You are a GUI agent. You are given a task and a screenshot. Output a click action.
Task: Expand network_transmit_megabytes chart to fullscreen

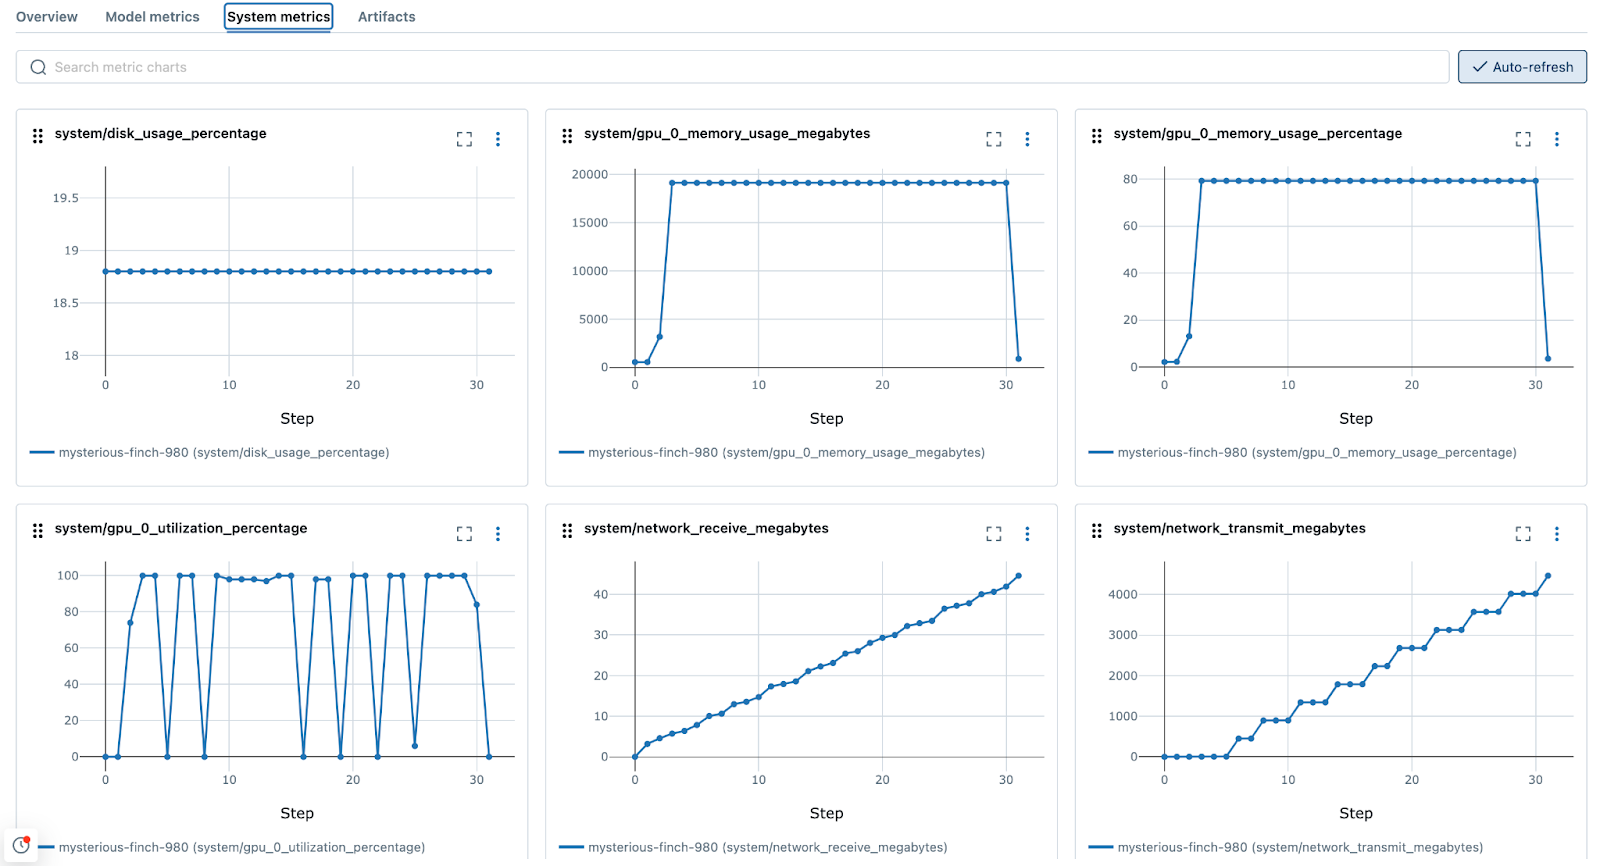click(x=1522, y=534)
